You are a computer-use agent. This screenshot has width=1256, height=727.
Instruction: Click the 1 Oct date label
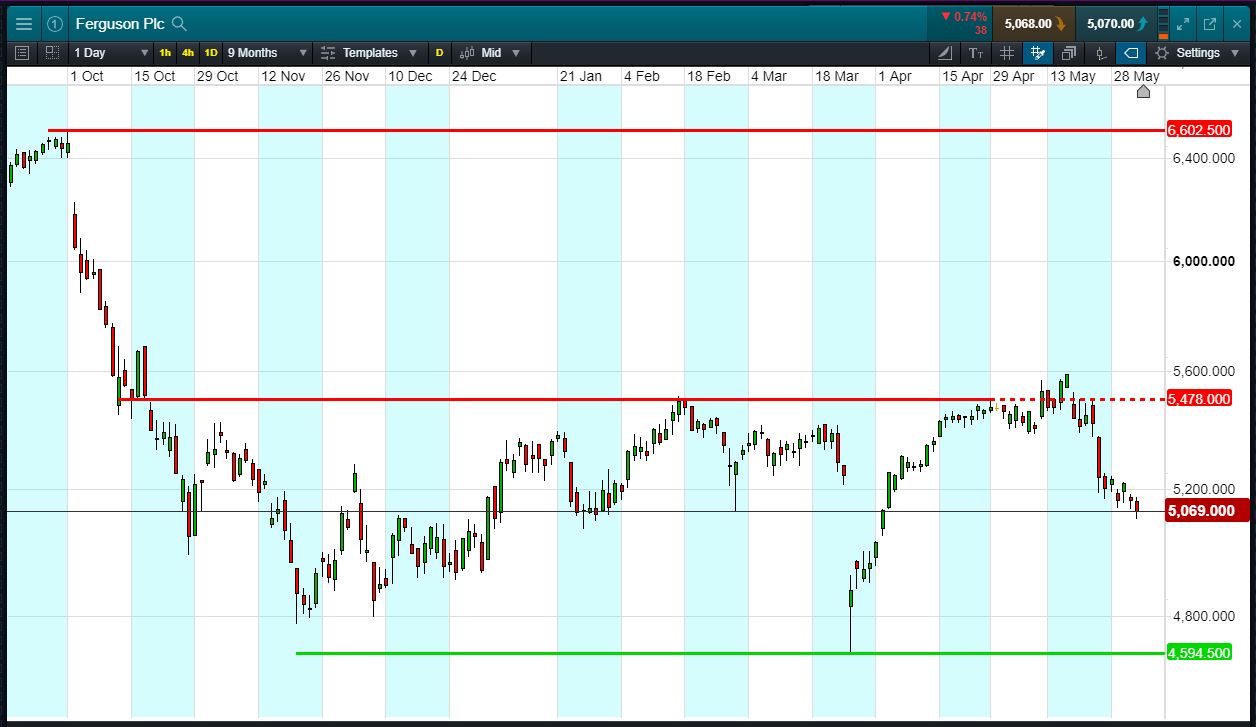click(x=87, y=76)
